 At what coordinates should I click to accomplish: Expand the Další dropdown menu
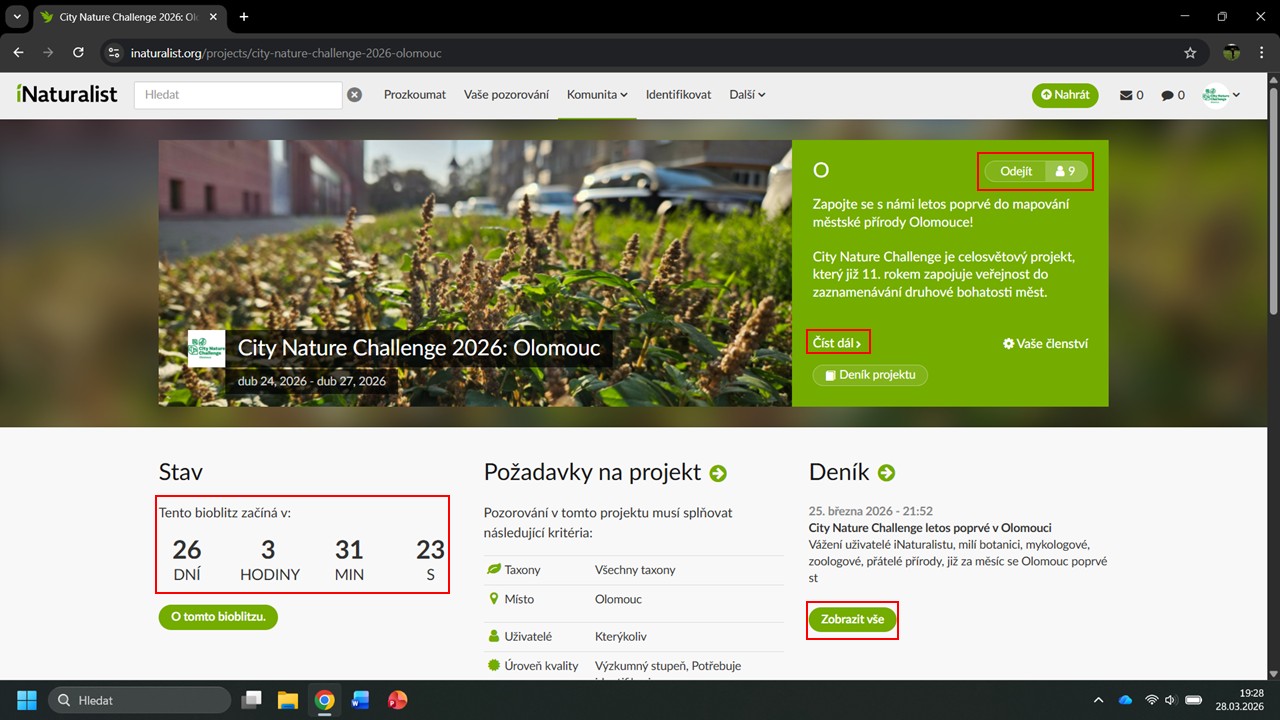pos(747,95)
